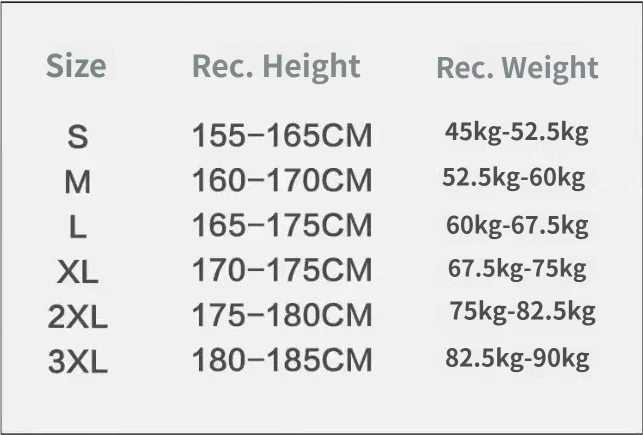Viewport: 643px width, 435px height.
Task: Click the 170–175CM height value
Action: point(282,270)
